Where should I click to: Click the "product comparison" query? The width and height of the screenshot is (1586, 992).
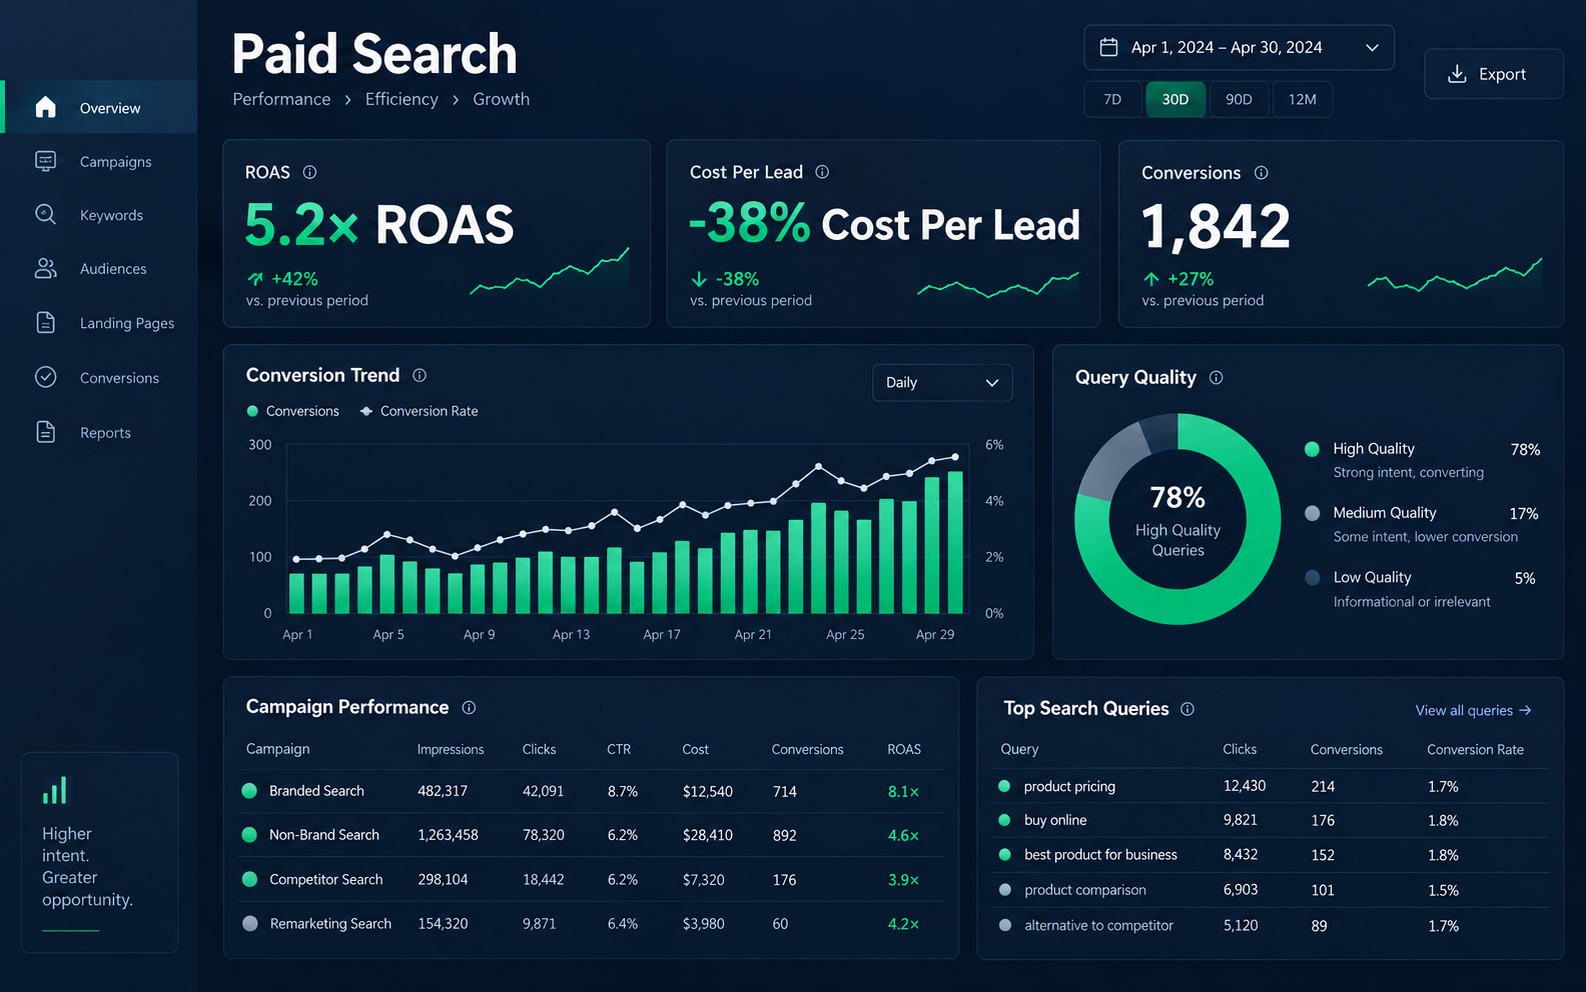(x=1085, y=890)
